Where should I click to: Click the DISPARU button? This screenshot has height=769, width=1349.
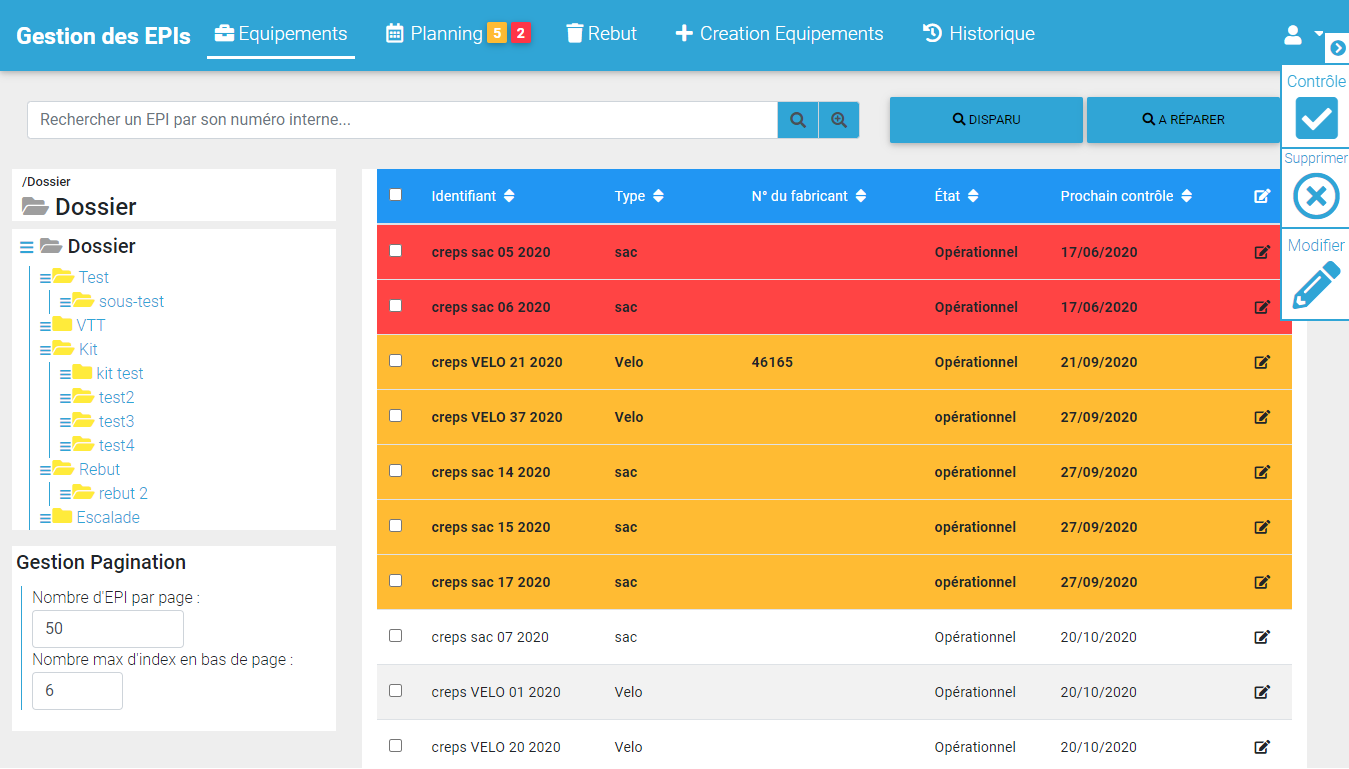coord(986,120)
